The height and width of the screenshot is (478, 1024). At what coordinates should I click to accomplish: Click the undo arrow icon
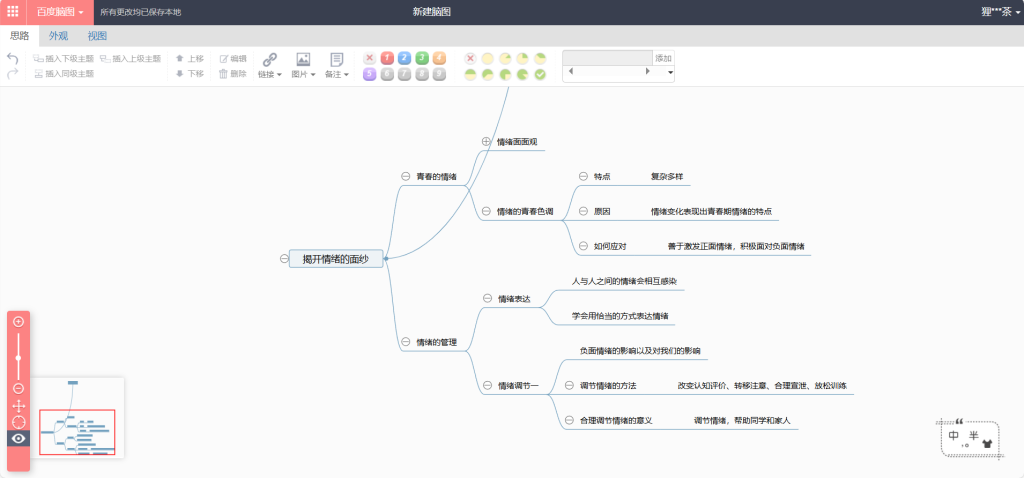click(12, 58)
